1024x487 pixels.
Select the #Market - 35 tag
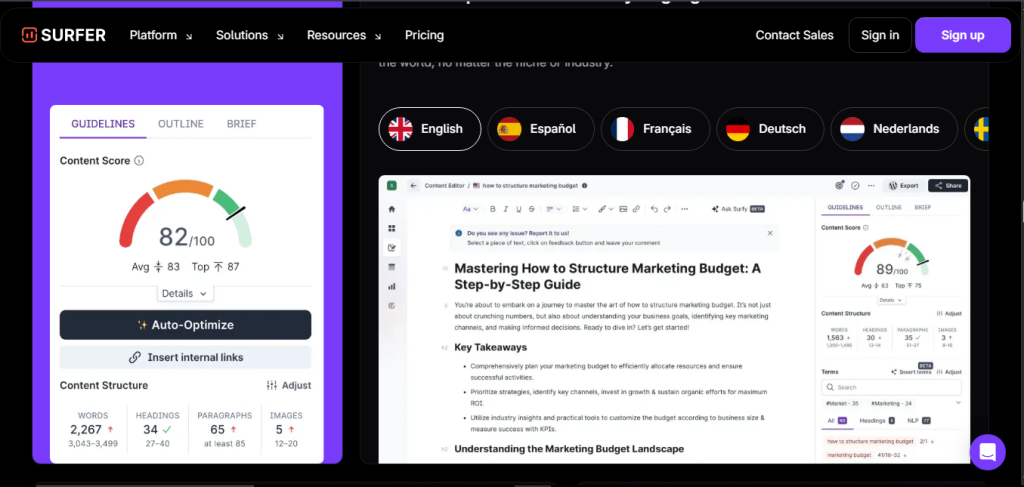pos(842,403)
